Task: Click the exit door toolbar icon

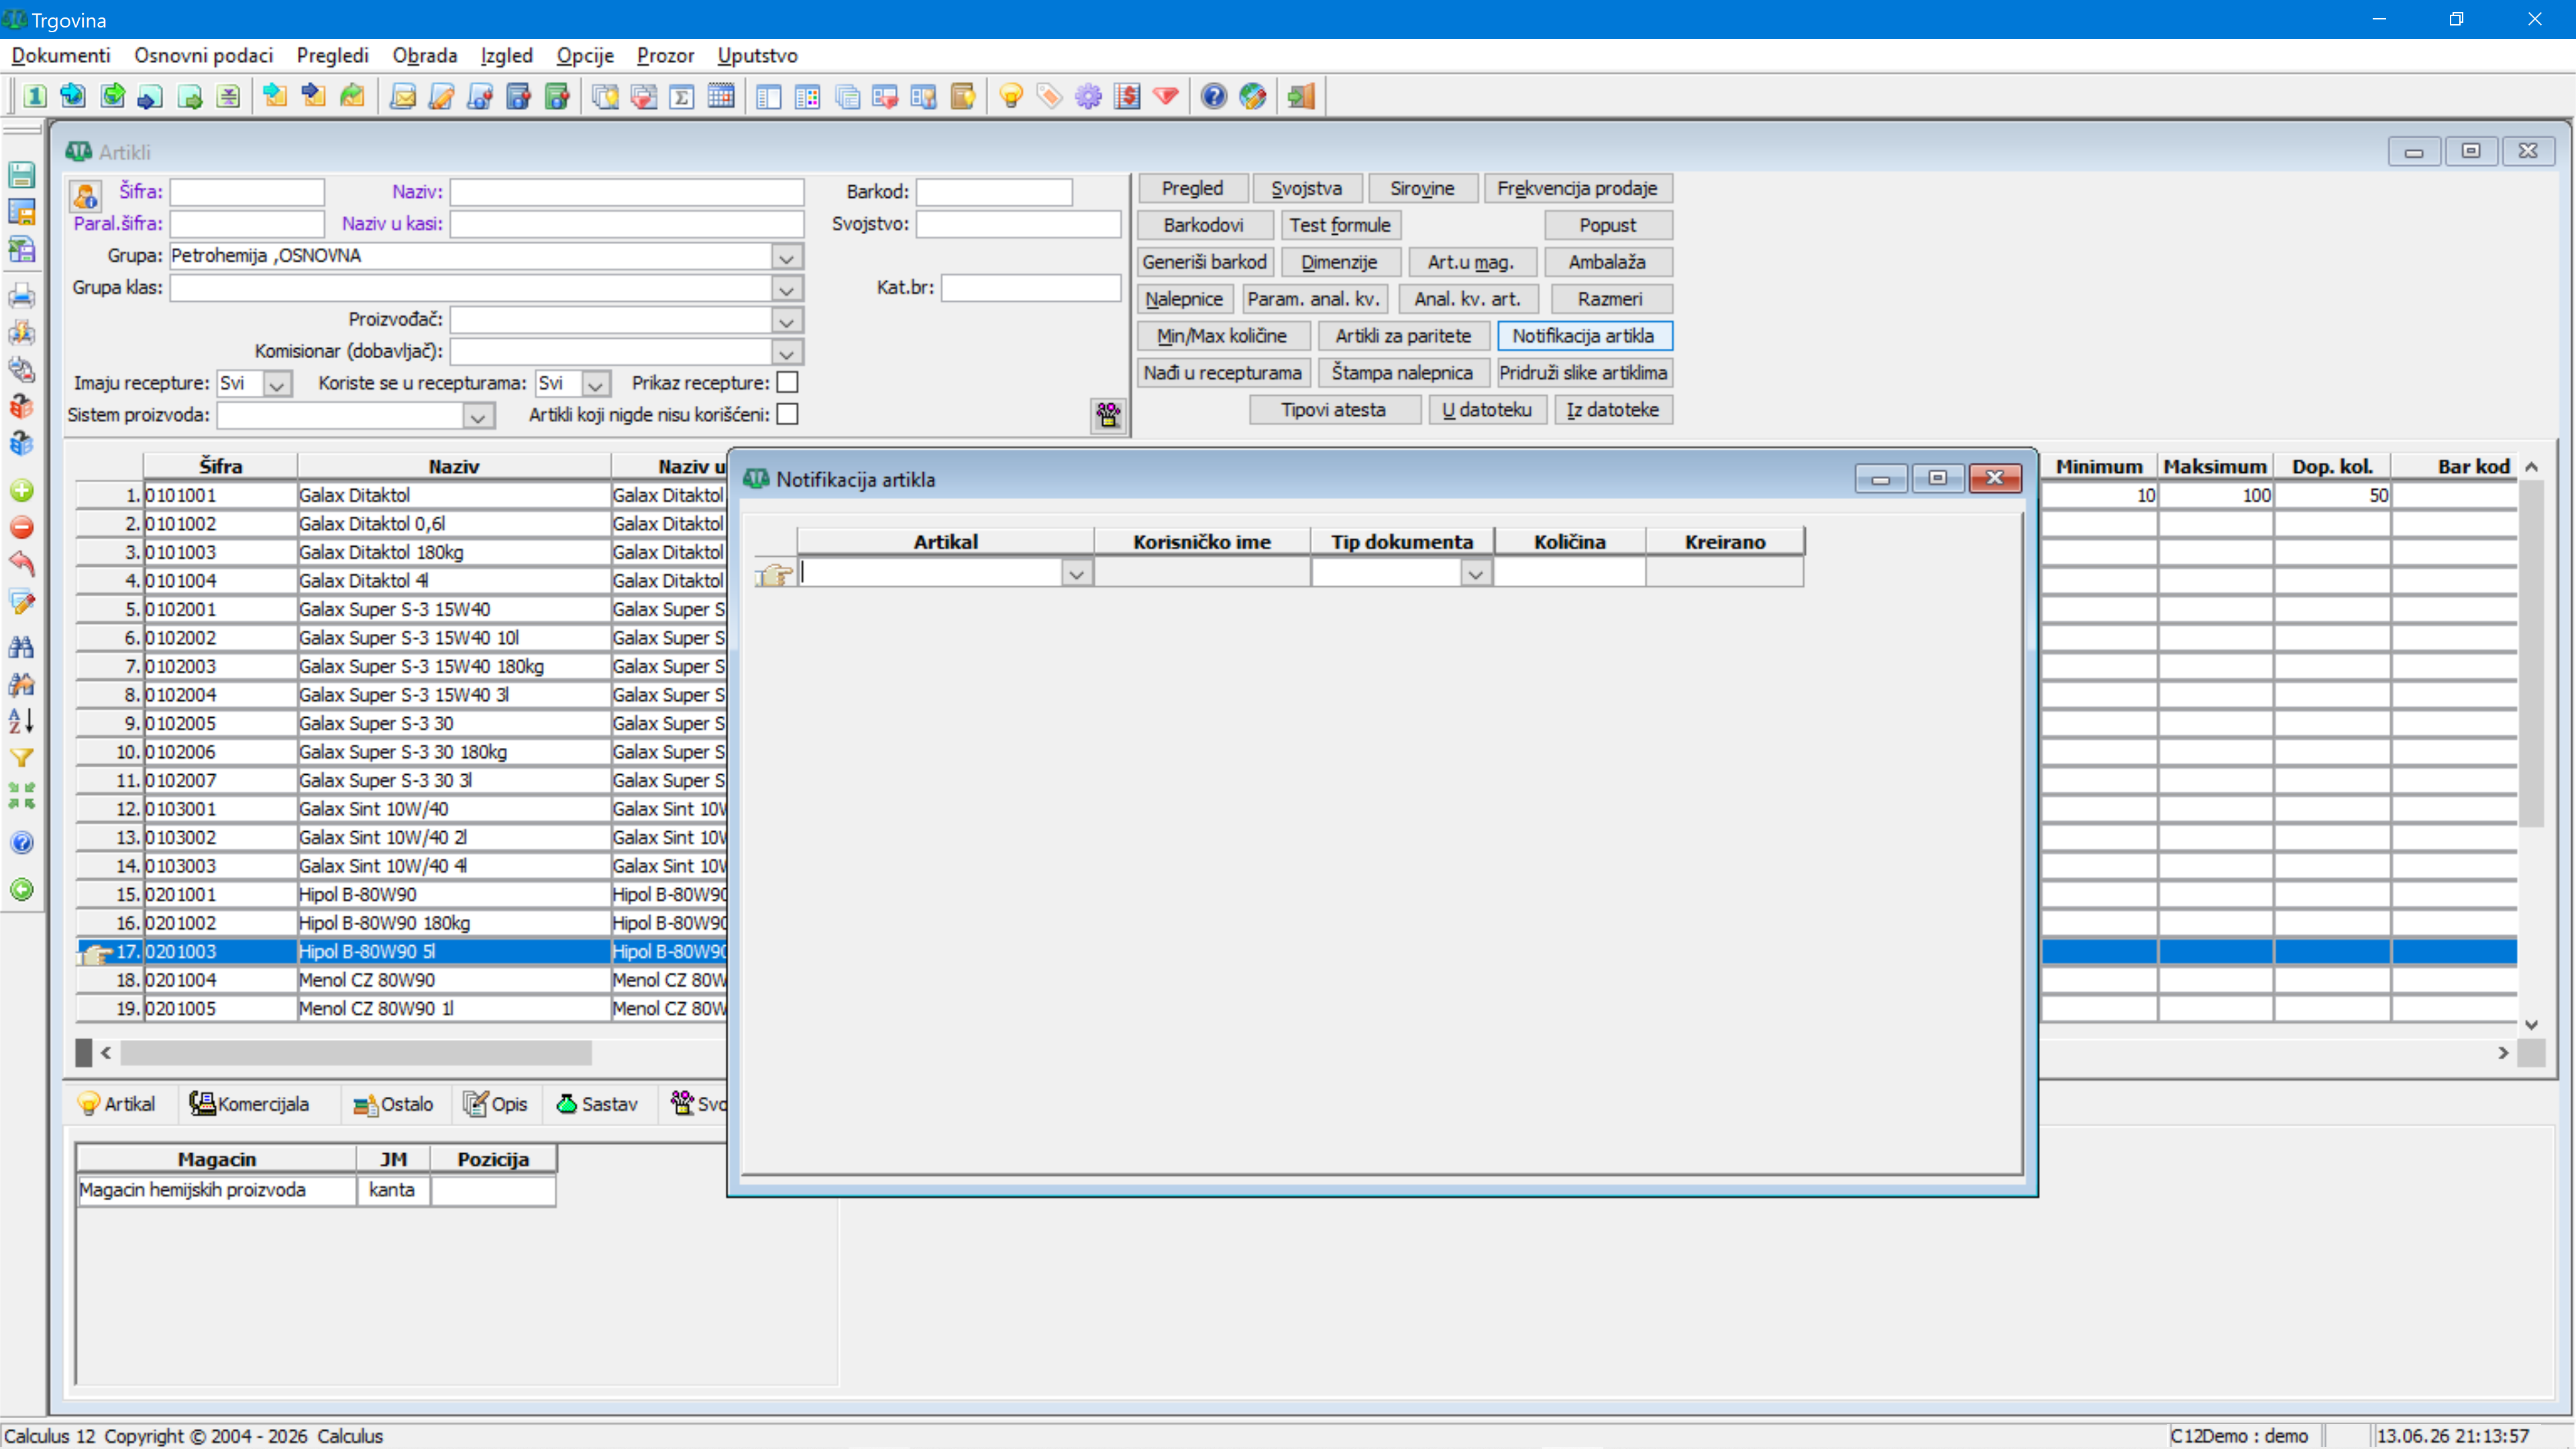Action: point(1301,96)
